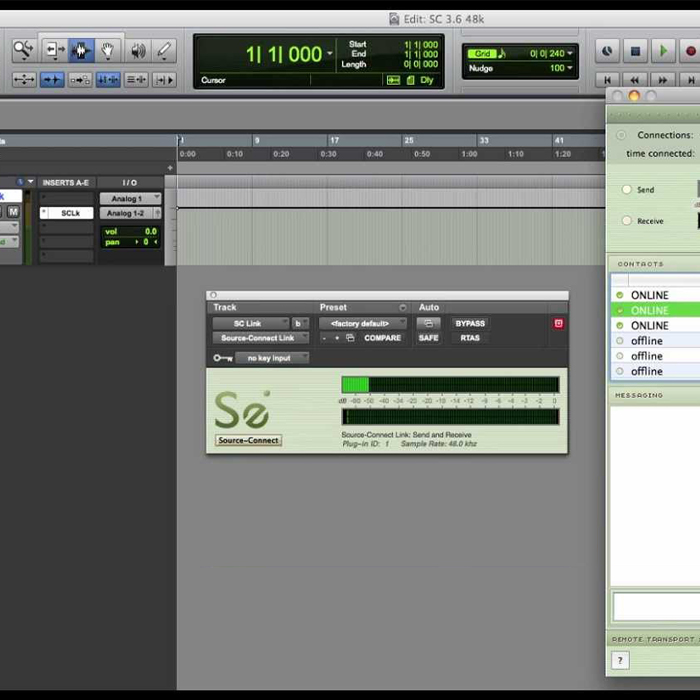The height and width of the screenshot is (700, 700).
Task: Toggle the Grid mode indicator
Action: click(x=482, y=54)
